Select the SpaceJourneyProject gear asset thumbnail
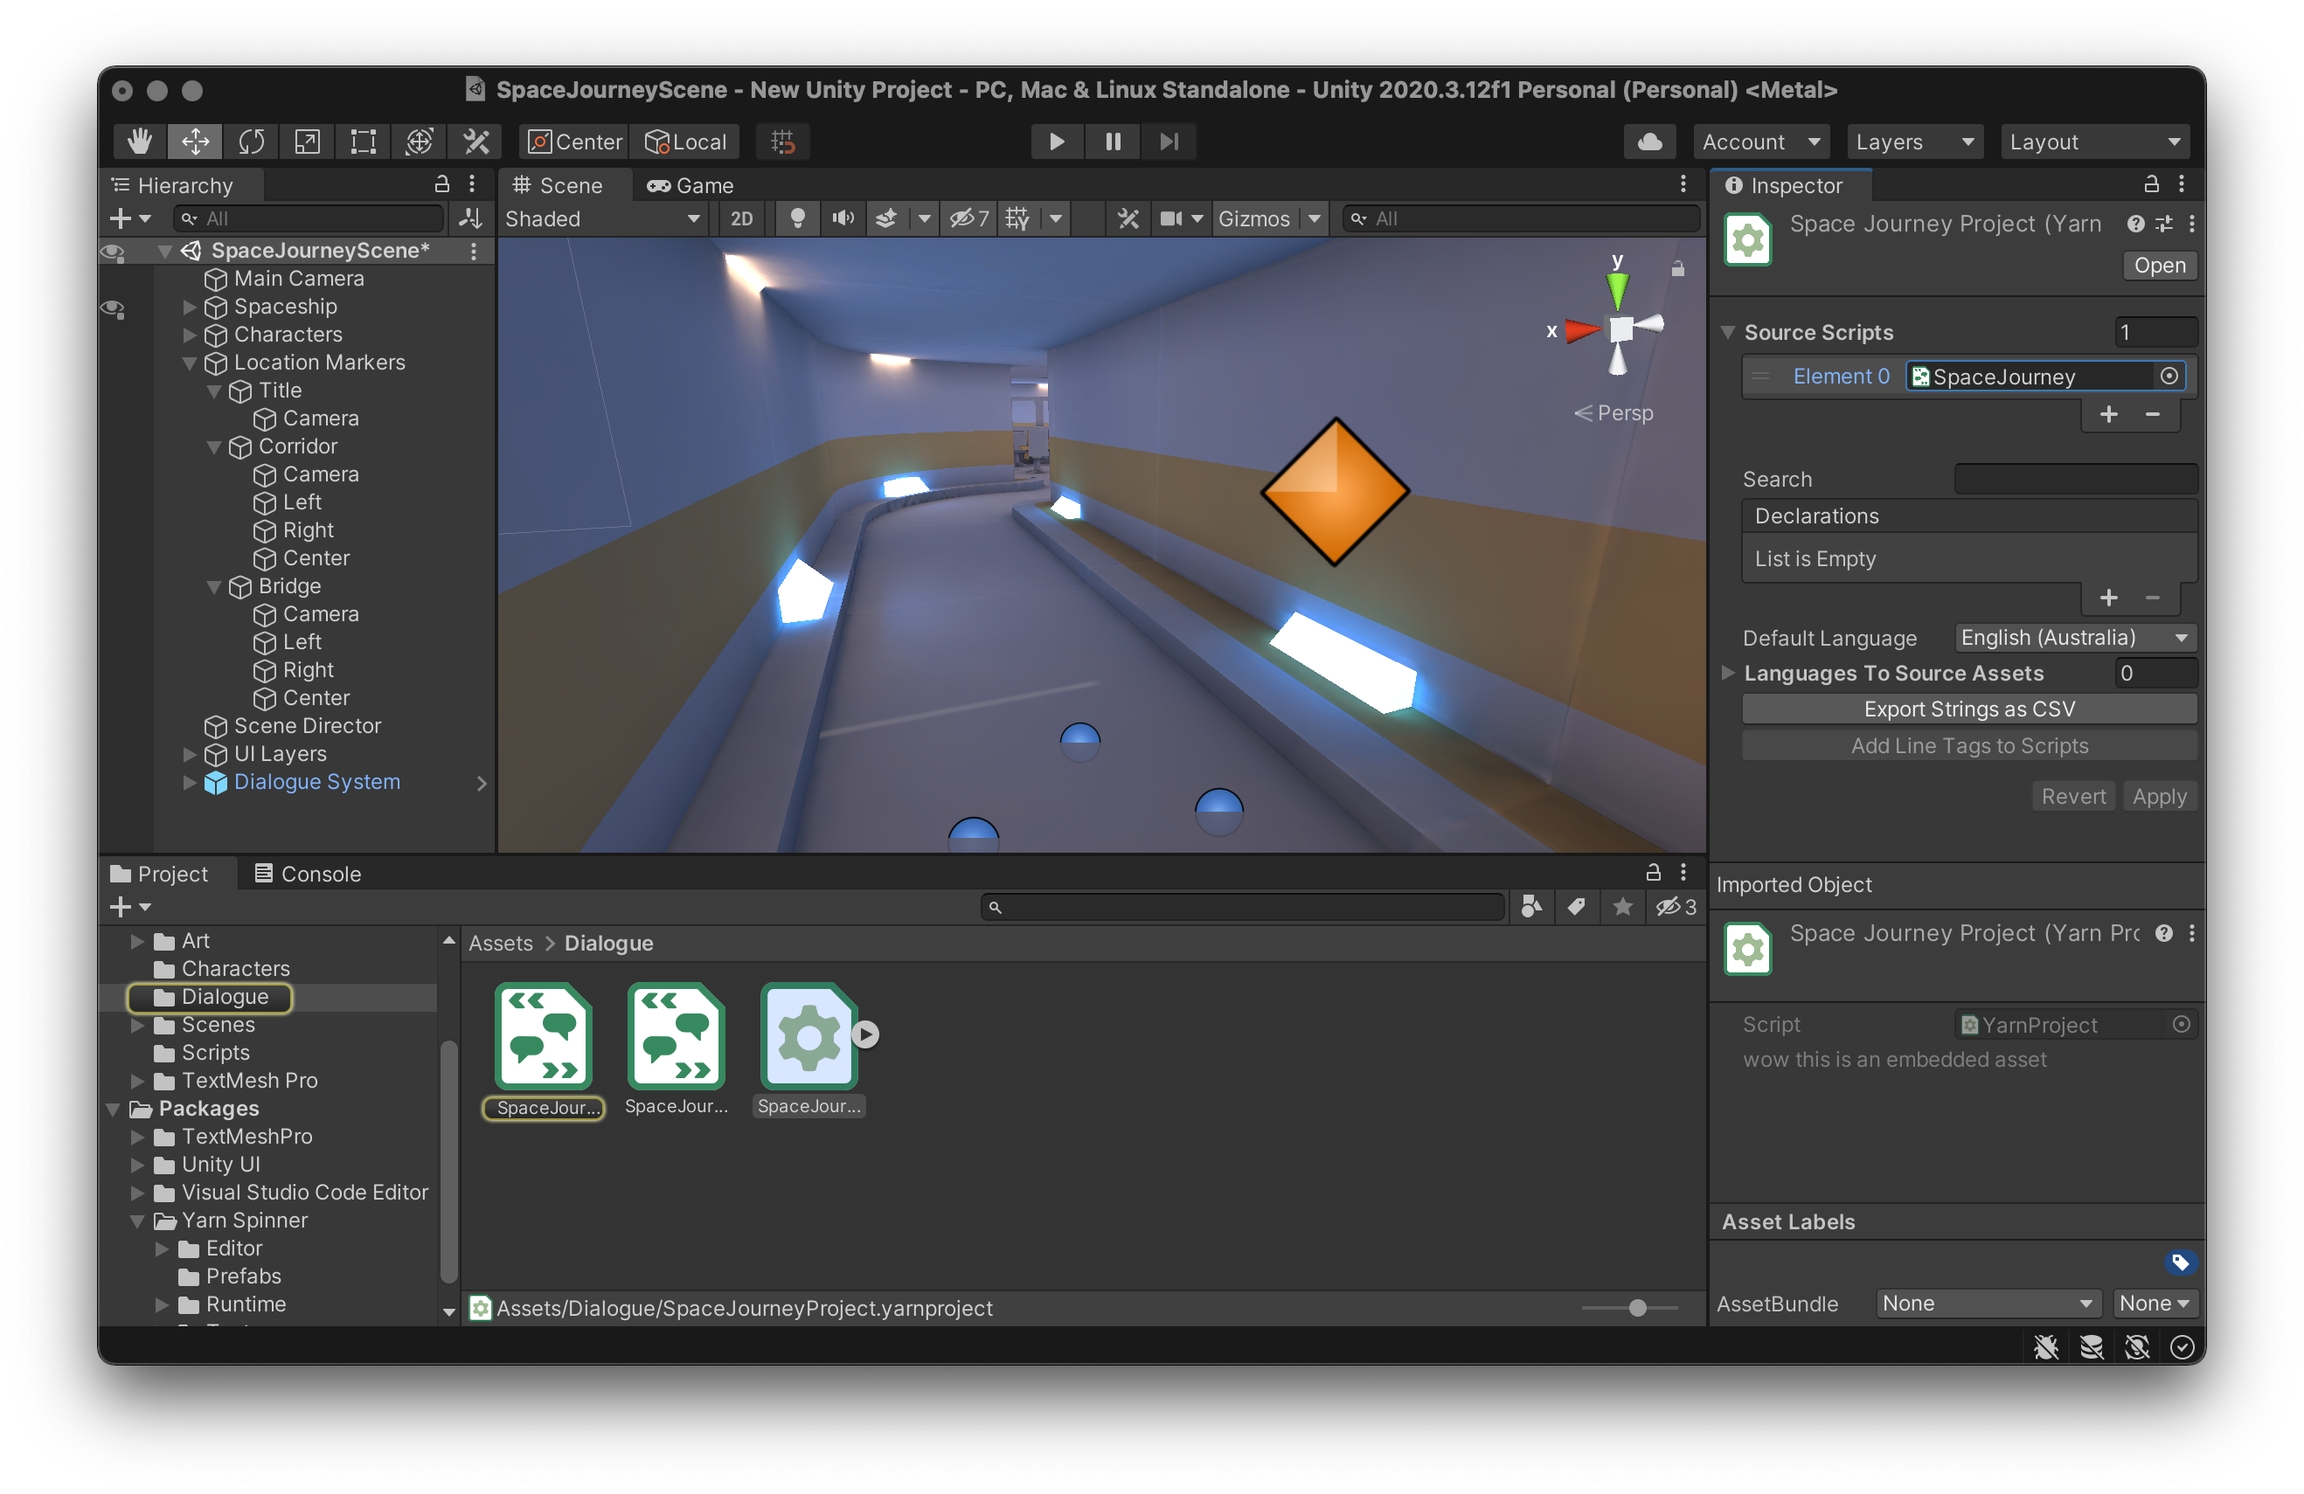 point(808,1036)
